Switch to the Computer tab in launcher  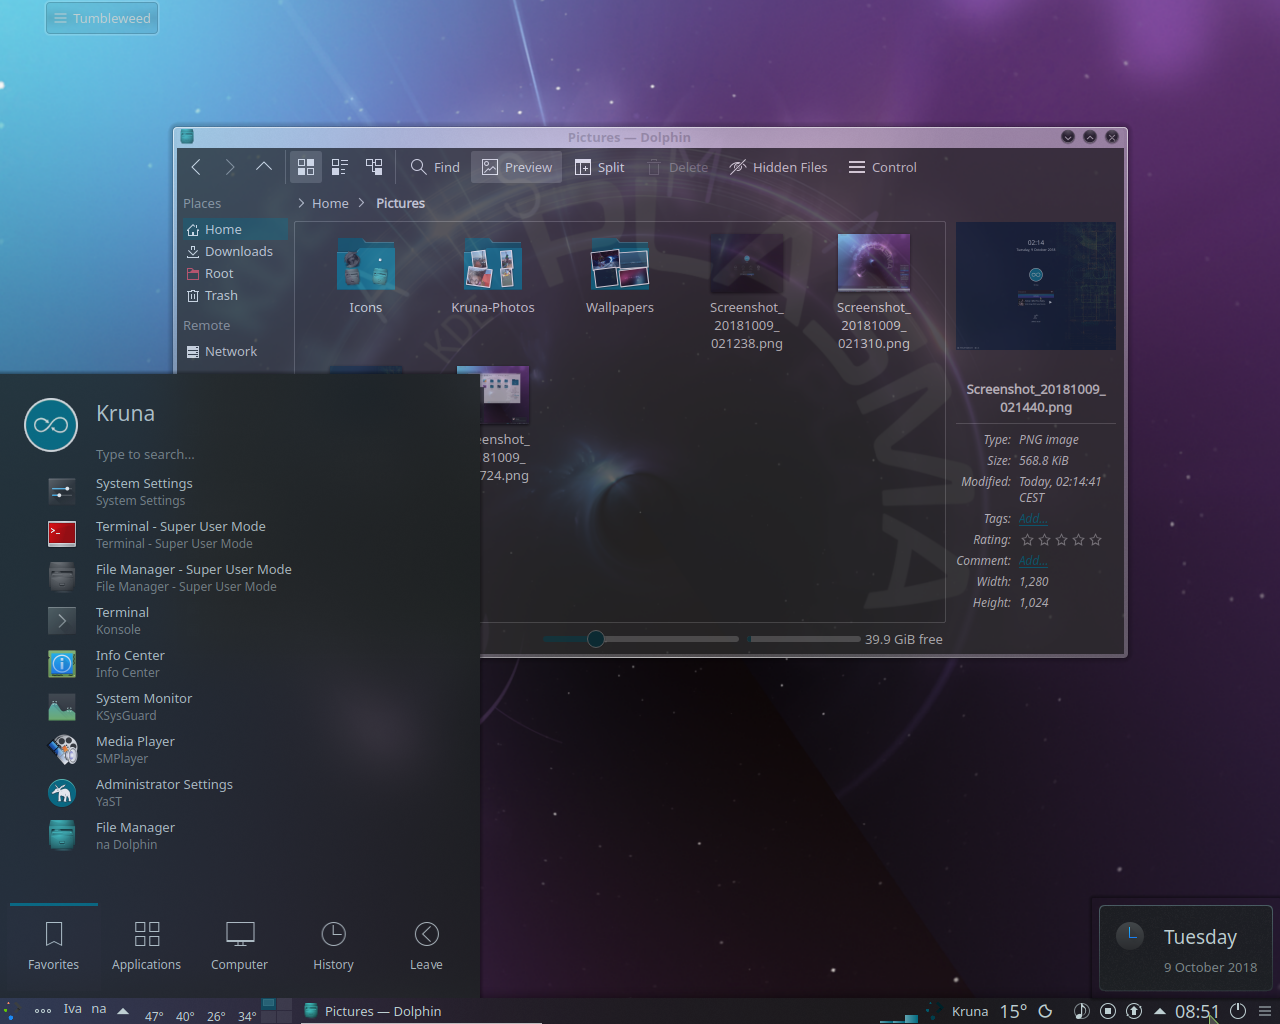pyautogui.click(x=240, y=946)
